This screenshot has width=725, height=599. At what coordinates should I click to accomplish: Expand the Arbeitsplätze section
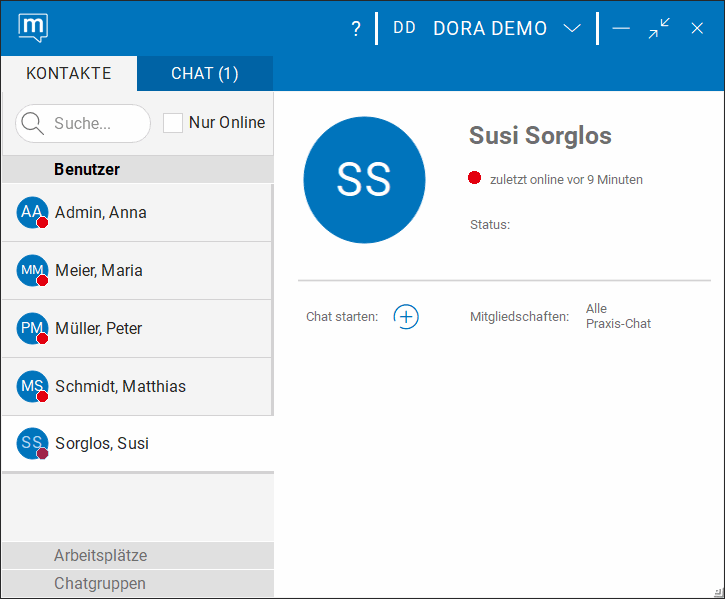click(x=138, y=556)
